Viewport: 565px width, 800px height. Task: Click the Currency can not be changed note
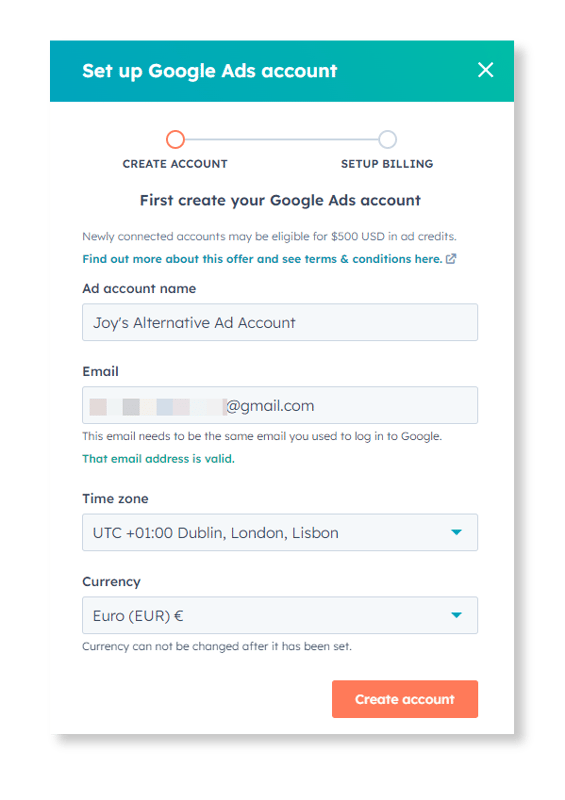[x=217, y=646]
